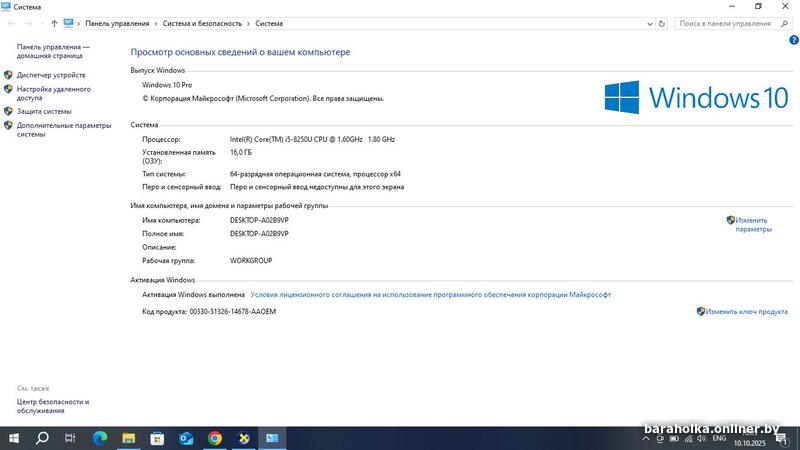Open File Explorer from taskbar
Viewport: 800px width, 450px height.
click(129, 438)
